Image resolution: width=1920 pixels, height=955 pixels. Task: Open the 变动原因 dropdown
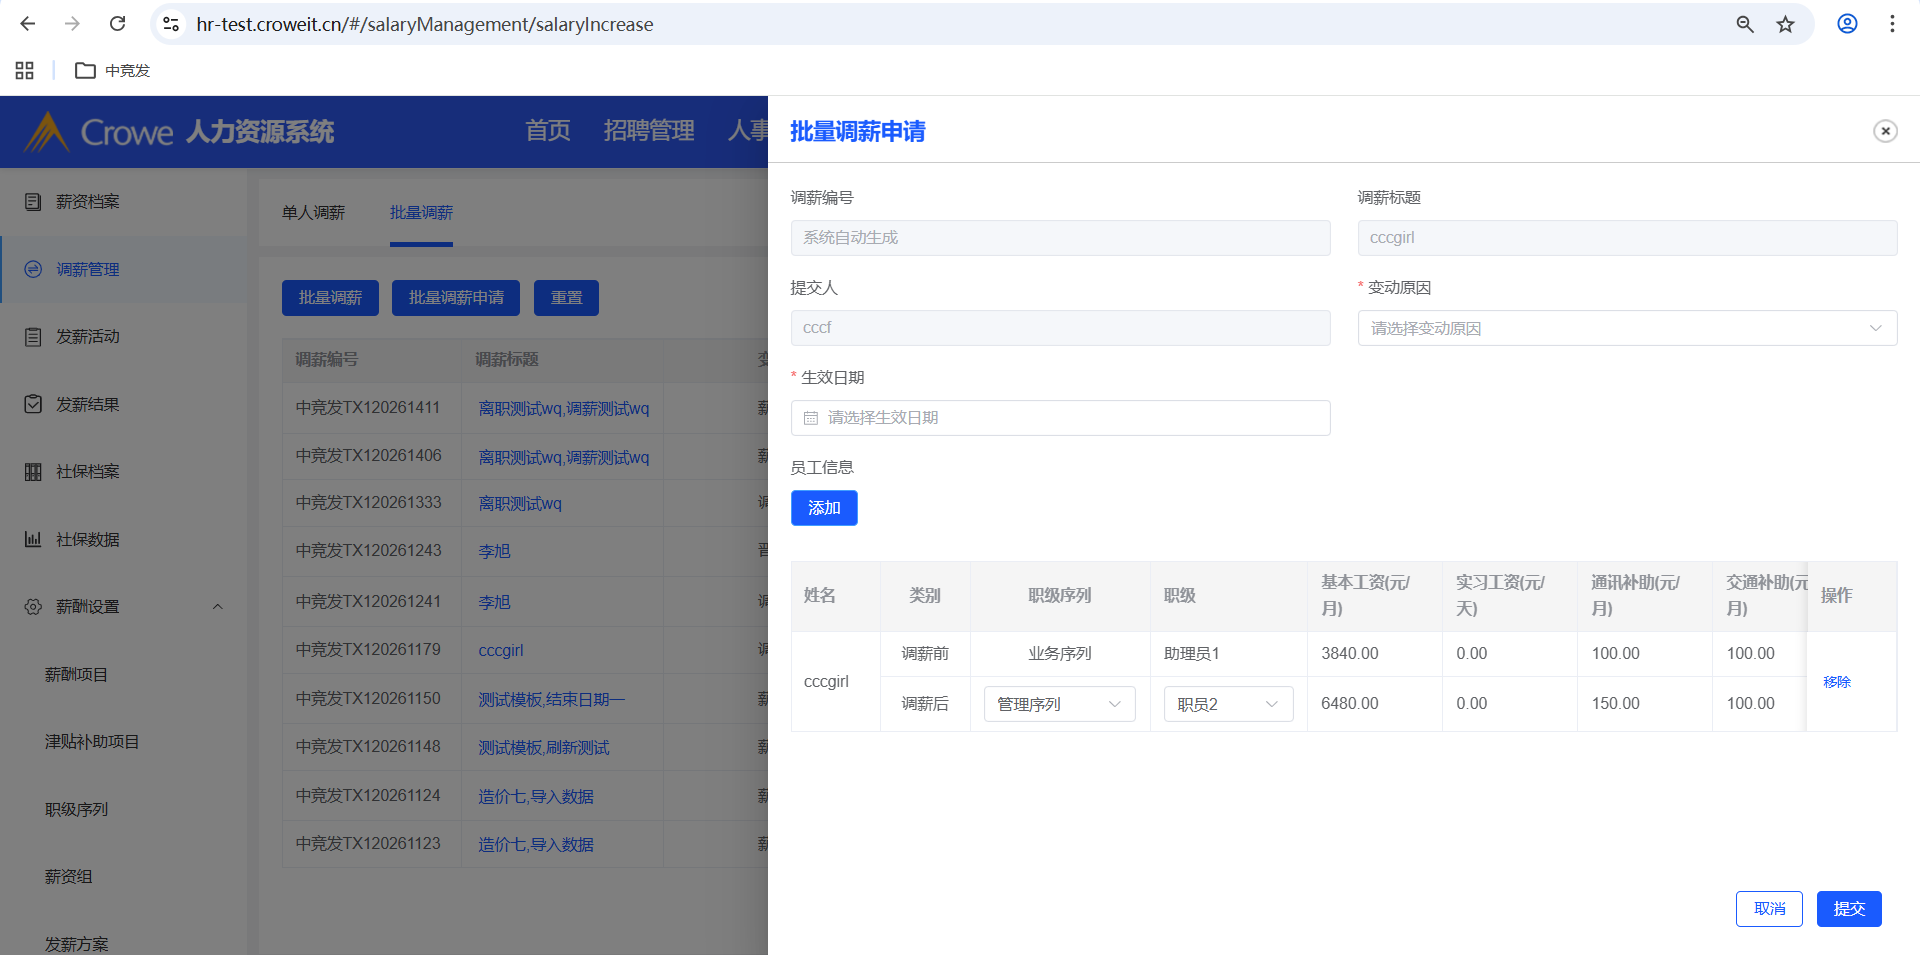point(1626,328)
